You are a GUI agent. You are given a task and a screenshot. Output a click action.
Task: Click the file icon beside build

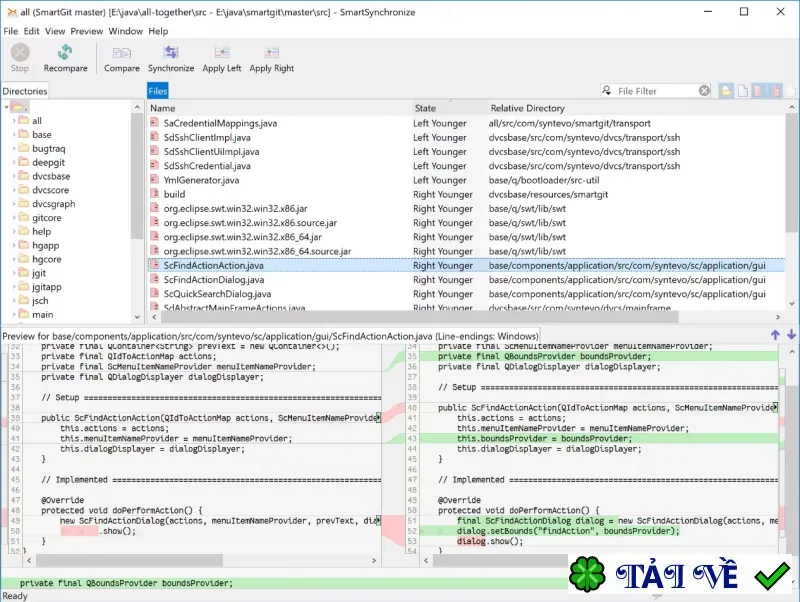point(155,194)
